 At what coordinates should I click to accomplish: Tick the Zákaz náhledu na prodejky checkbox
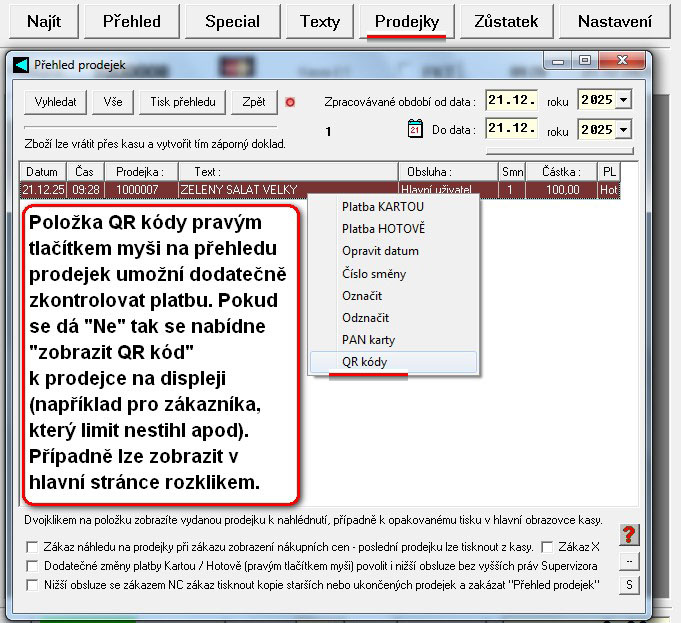33,547
